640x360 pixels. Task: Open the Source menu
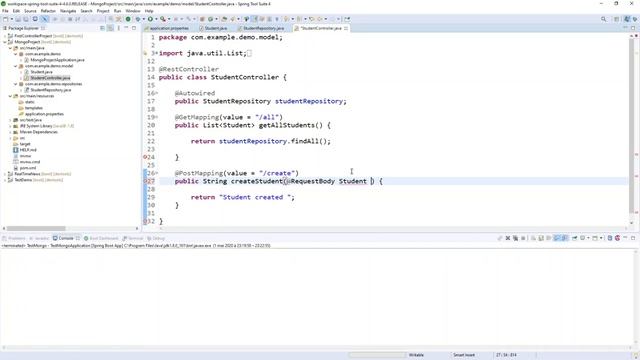(x=30, y=11)
